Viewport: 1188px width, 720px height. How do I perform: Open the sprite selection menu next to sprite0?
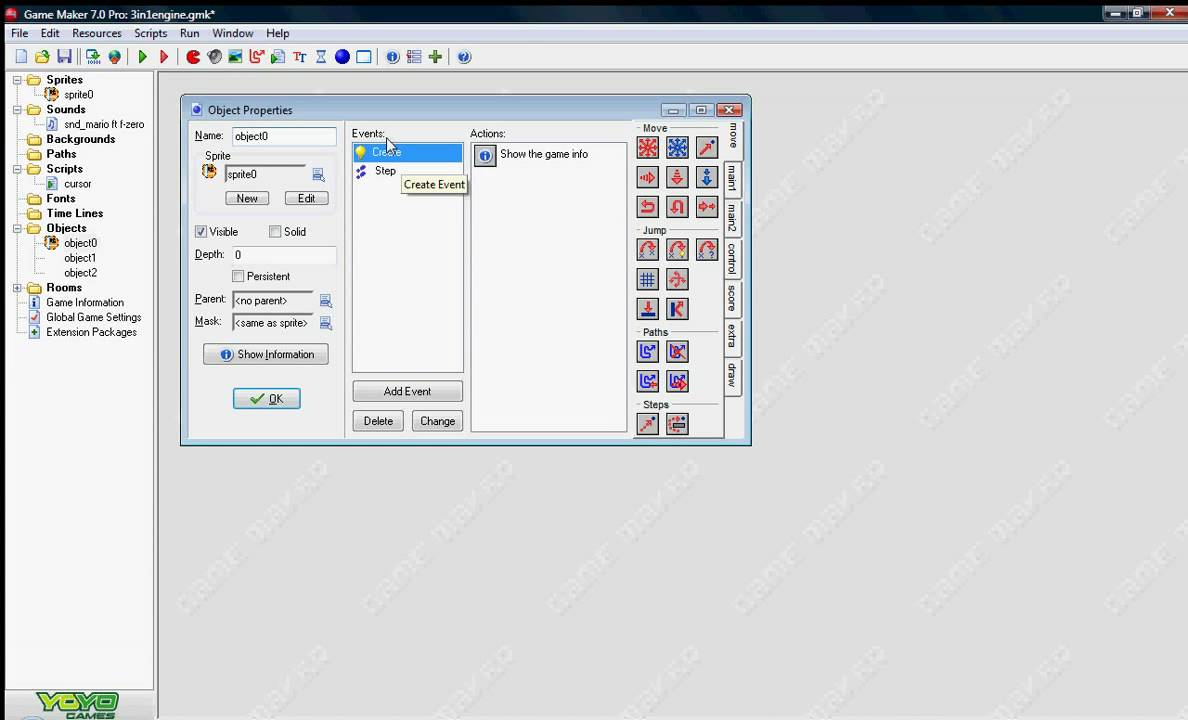(x=319, y=175)
